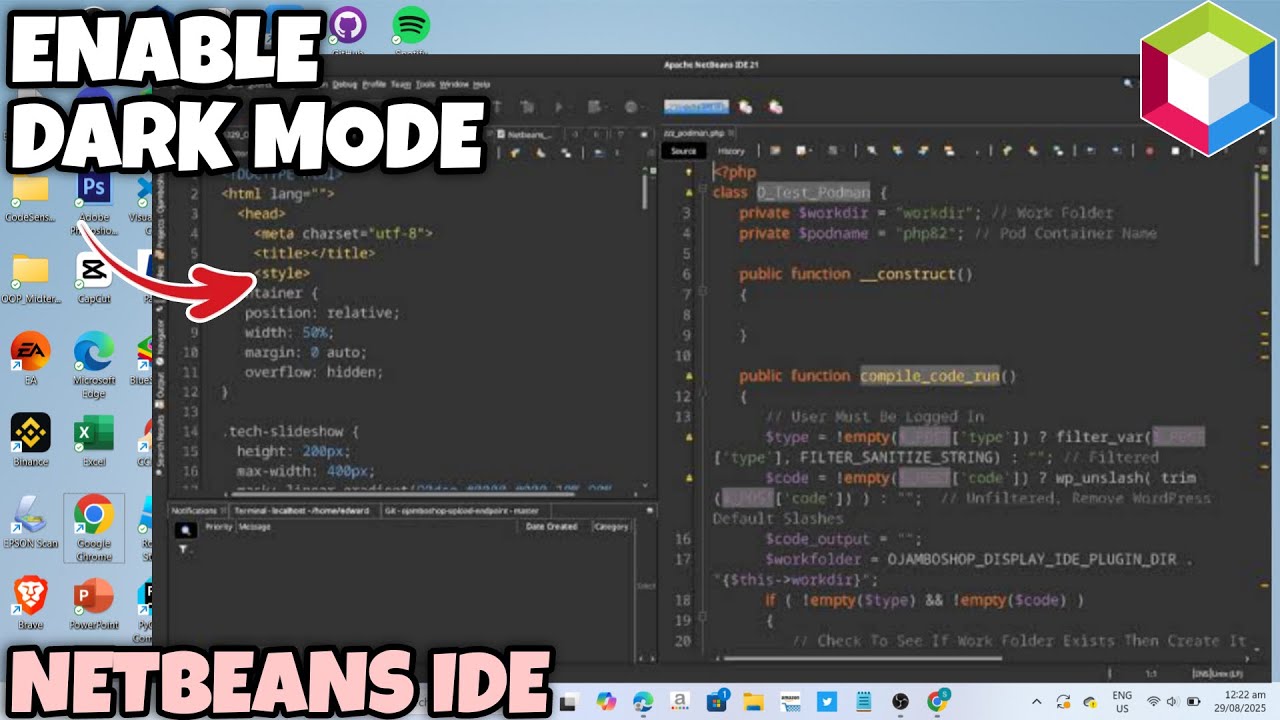Open the NetBeans project configuration dropdown
Viewport: 1280px width, 720px height.
pyautogui.click(x=696, y=106)
